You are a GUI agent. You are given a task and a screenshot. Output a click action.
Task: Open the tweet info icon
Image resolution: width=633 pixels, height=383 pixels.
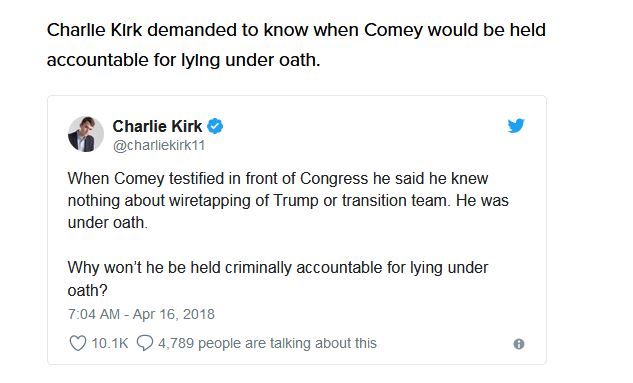(519, 344)
